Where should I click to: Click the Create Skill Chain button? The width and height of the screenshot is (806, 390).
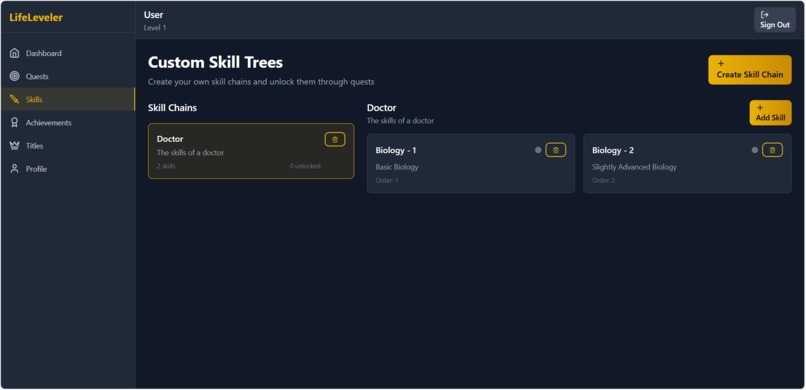749,69
